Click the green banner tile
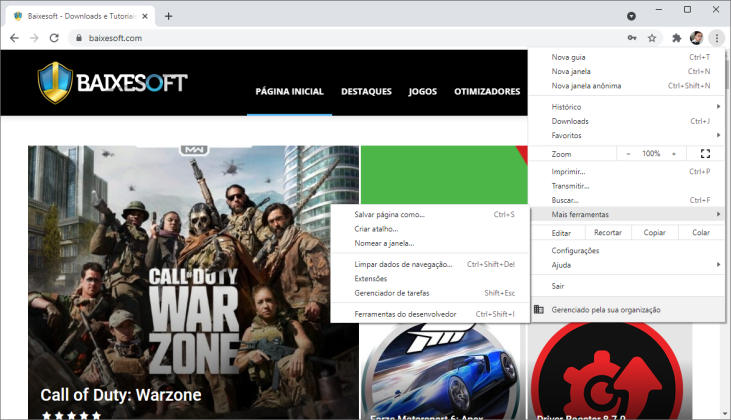The image size is (731, 420). tap(444, 175)
